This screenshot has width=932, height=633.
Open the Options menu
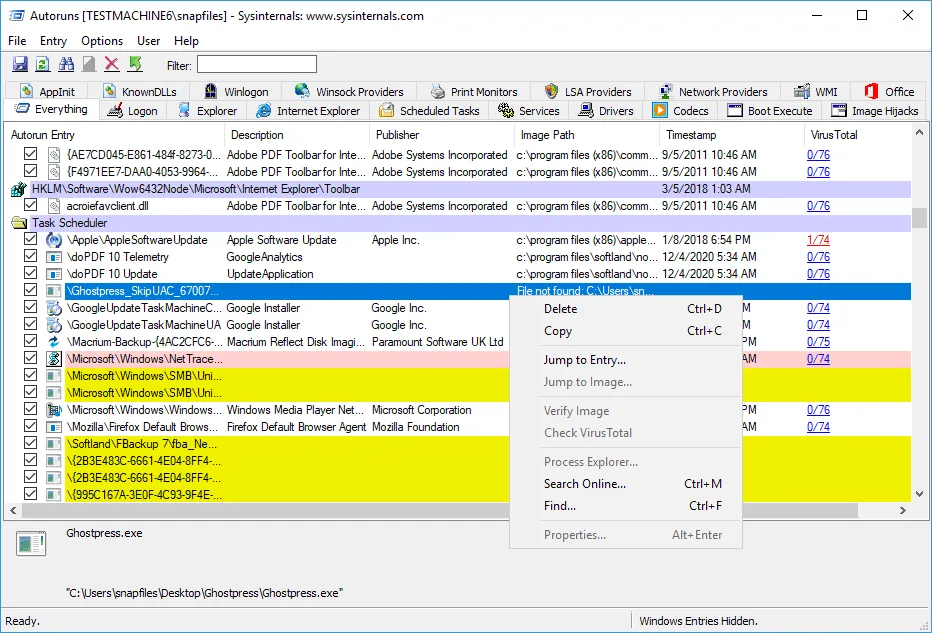[102, 41]
